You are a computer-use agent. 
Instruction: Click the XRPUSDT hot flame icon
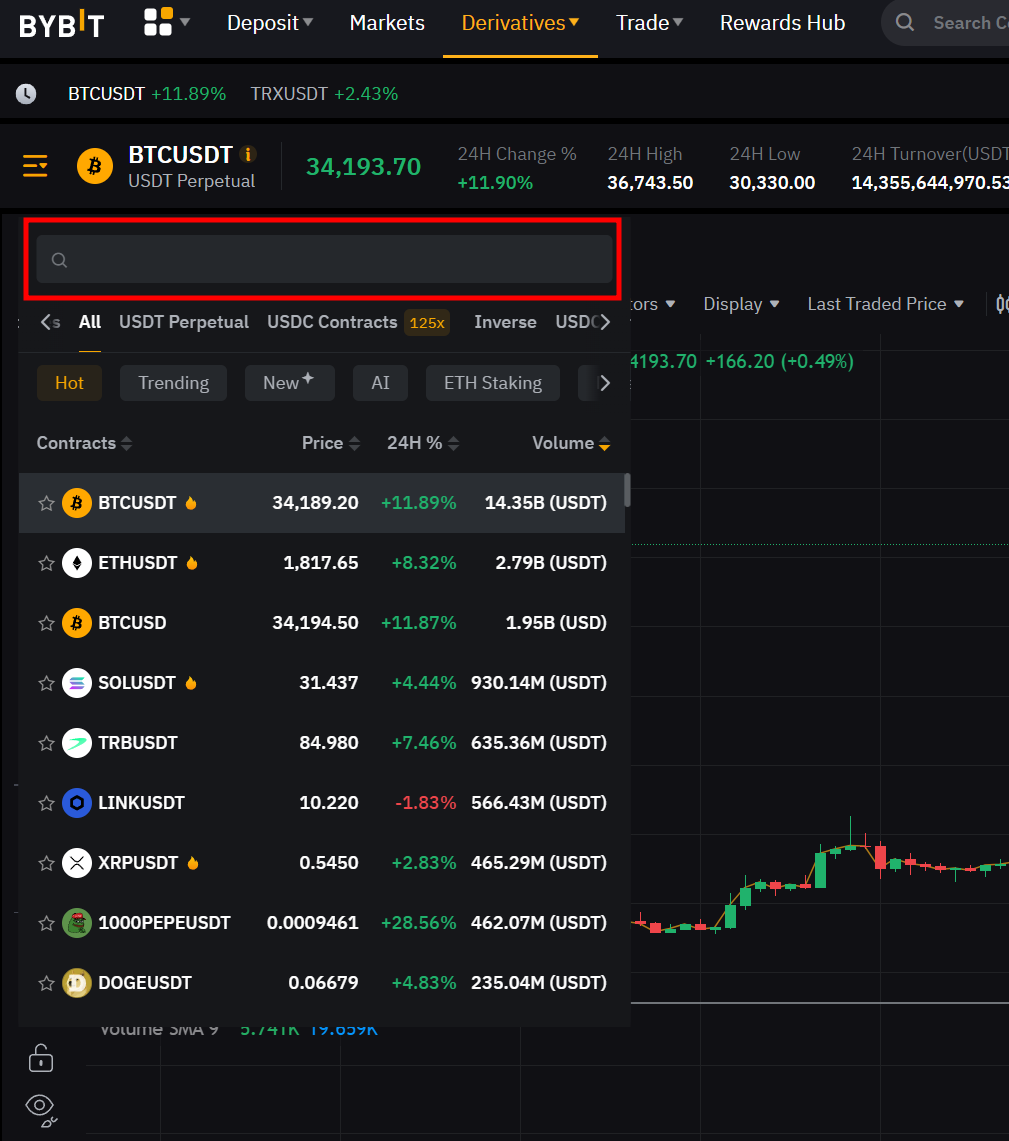(x=193, y=862)
